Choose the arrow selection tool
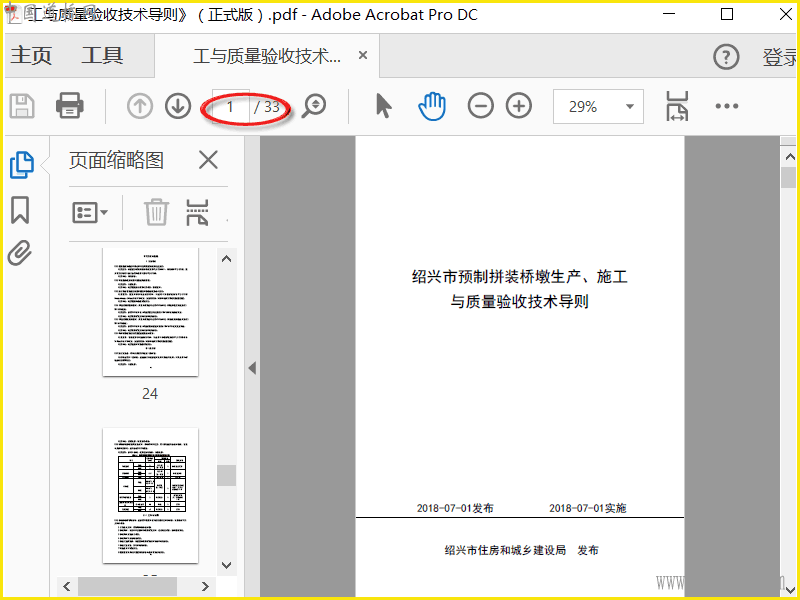The height and width of the screenshot is (600, 800). pos(384,106)
